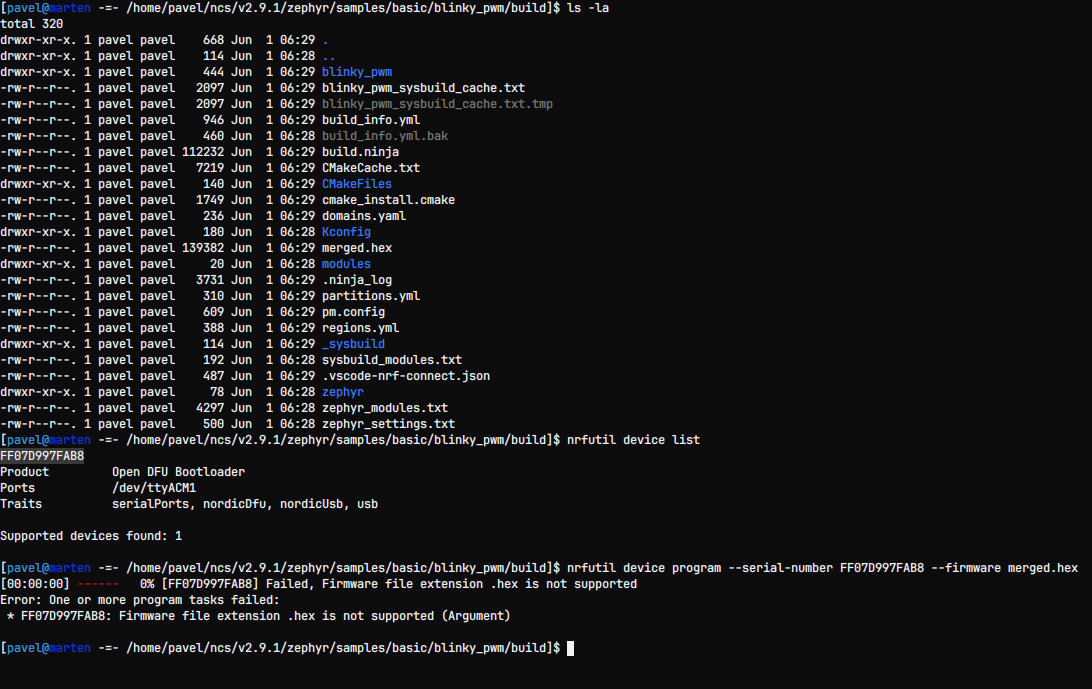
Task: Click the domains.yaml file entry
Action: coord(363,216)
